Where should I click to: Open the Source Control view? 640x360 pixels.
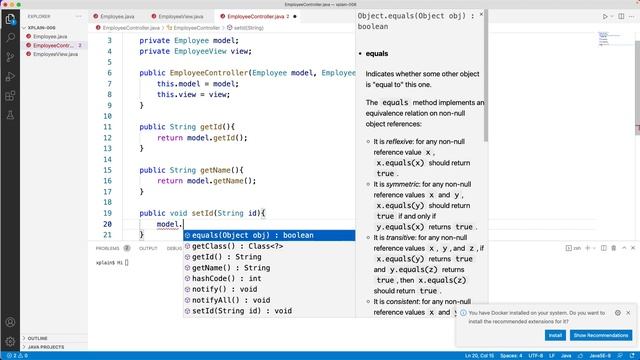(10, 57)
